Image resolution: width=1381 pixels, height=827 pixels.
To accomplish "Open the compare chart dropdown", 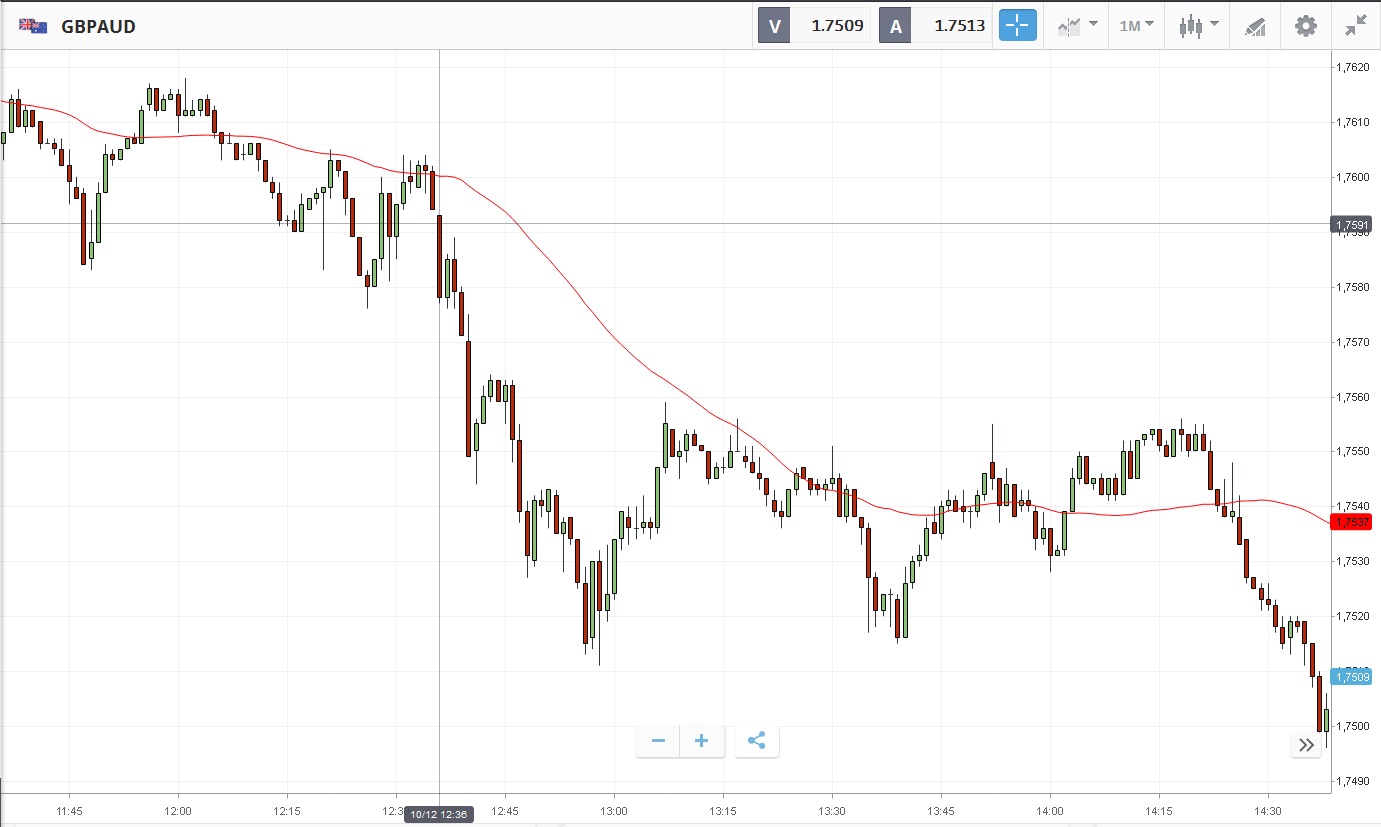I will pos(1078,26).
